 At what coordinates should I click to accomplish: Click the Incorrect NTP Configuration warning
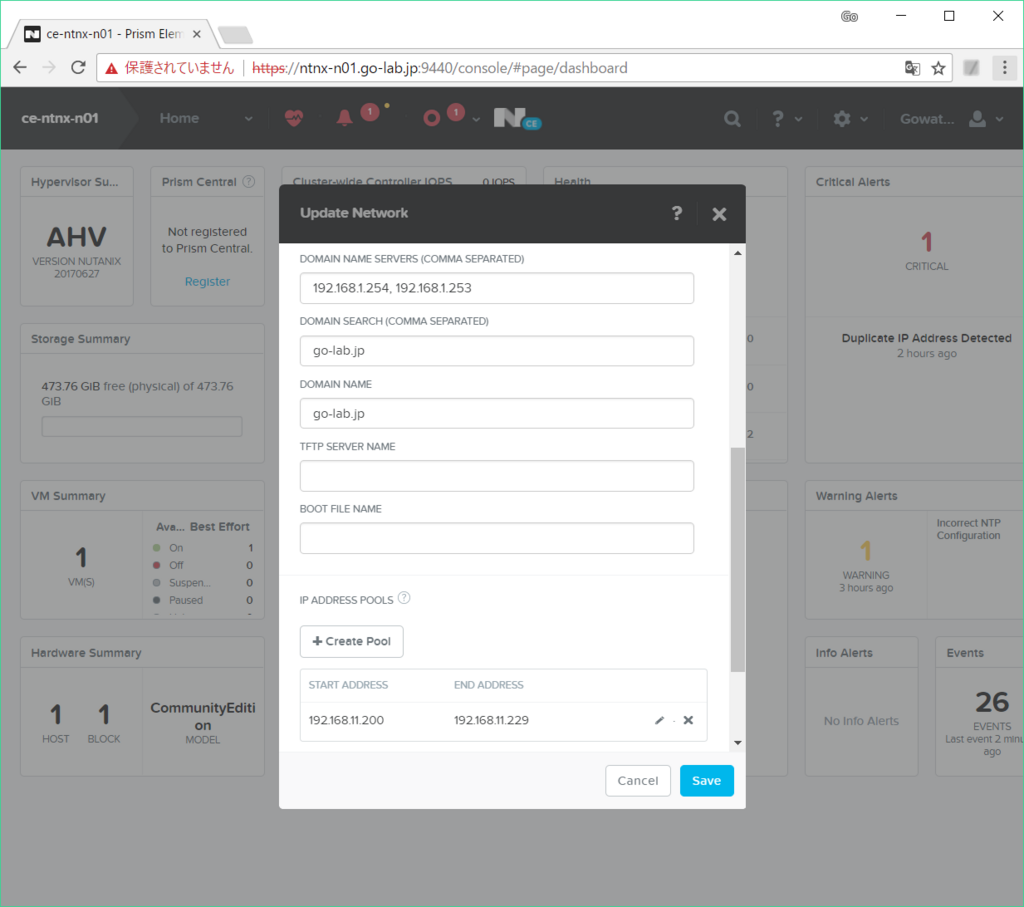pos(968,529)
